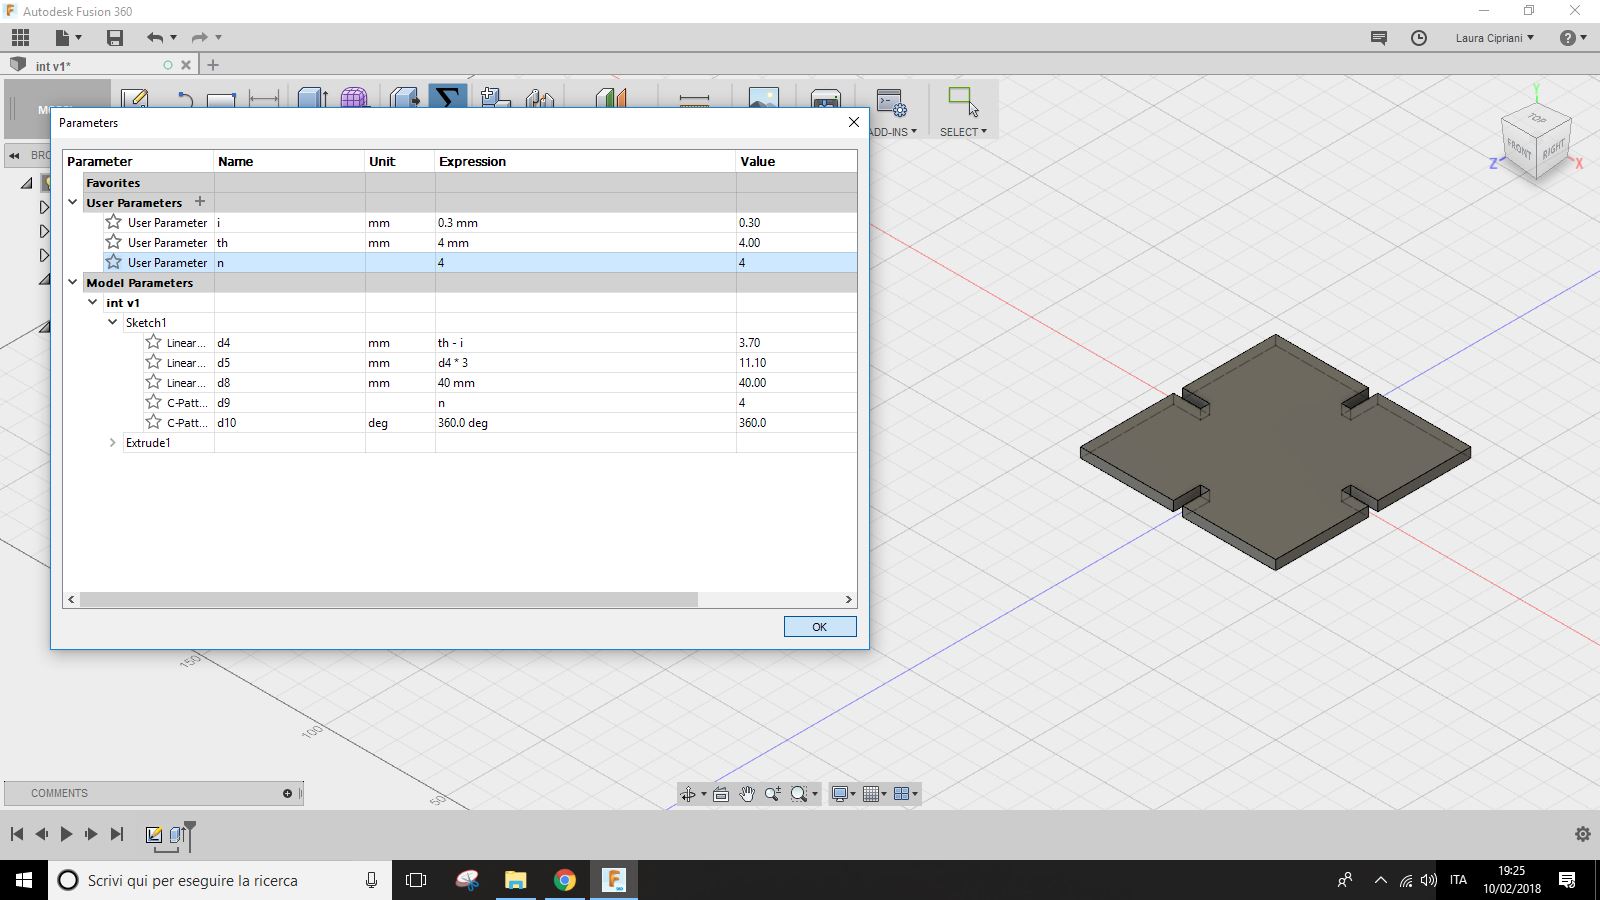Viewport: 1600px width, 900px height.
Task: Favorite the user parameter n
Action: click(x=114, y=262)
